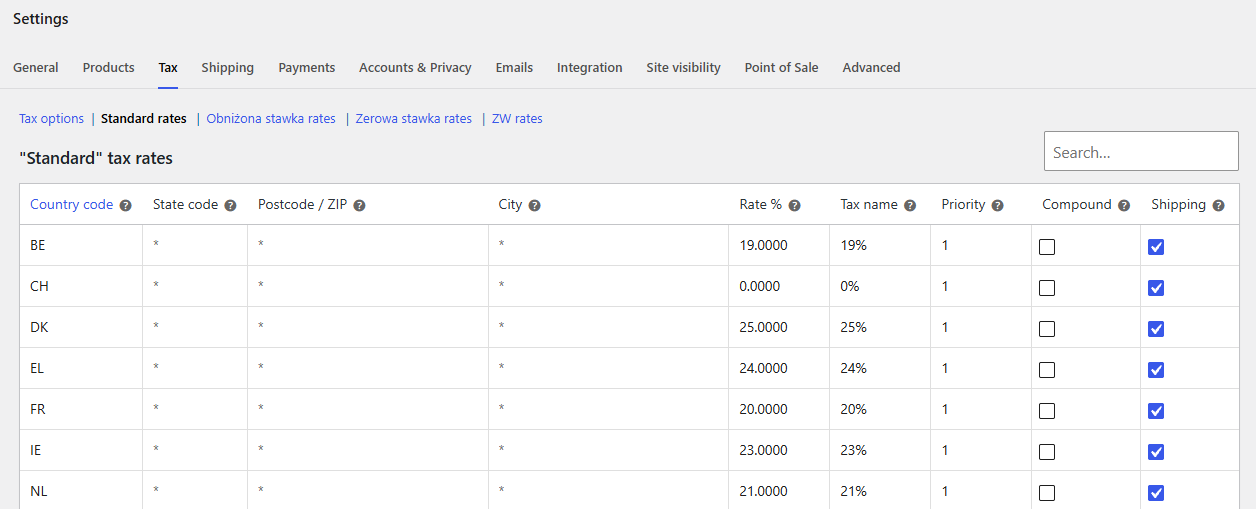Select Standard rates section

pos(144,119)
